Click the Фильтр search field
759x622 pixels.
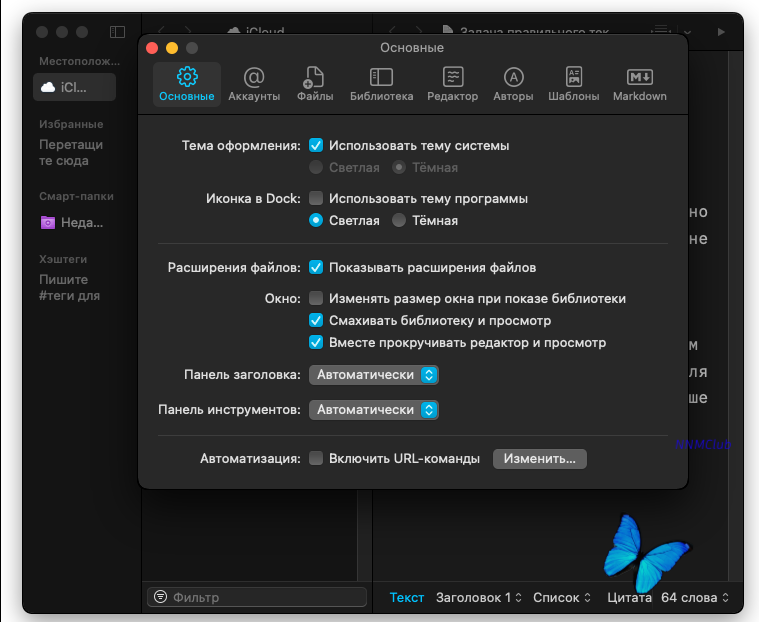(257, 597)
